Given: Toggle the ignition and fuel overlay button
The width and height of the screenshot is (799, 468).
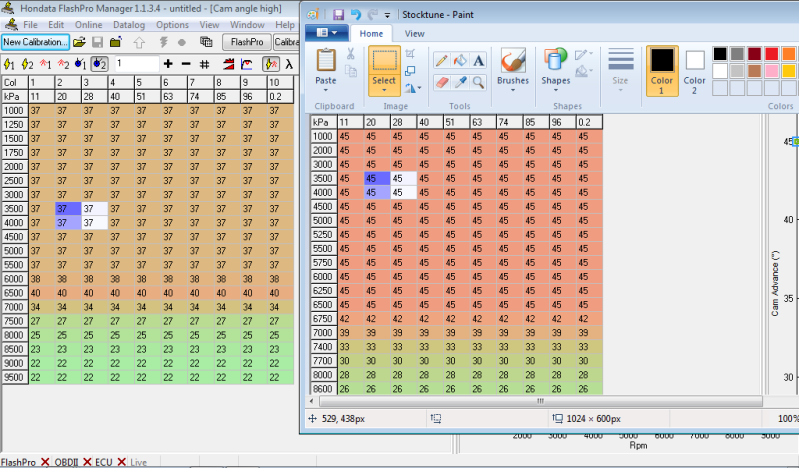Looking at the screenshot, I should pyautogui.click(x=270, y=64).
